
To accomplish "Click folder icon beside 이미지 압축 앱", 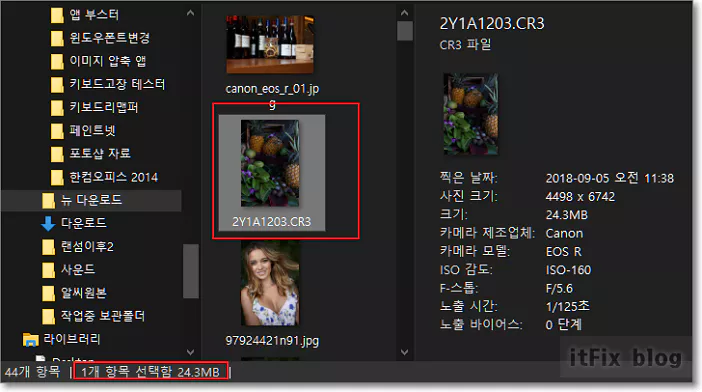I will (x=57, y=61).
